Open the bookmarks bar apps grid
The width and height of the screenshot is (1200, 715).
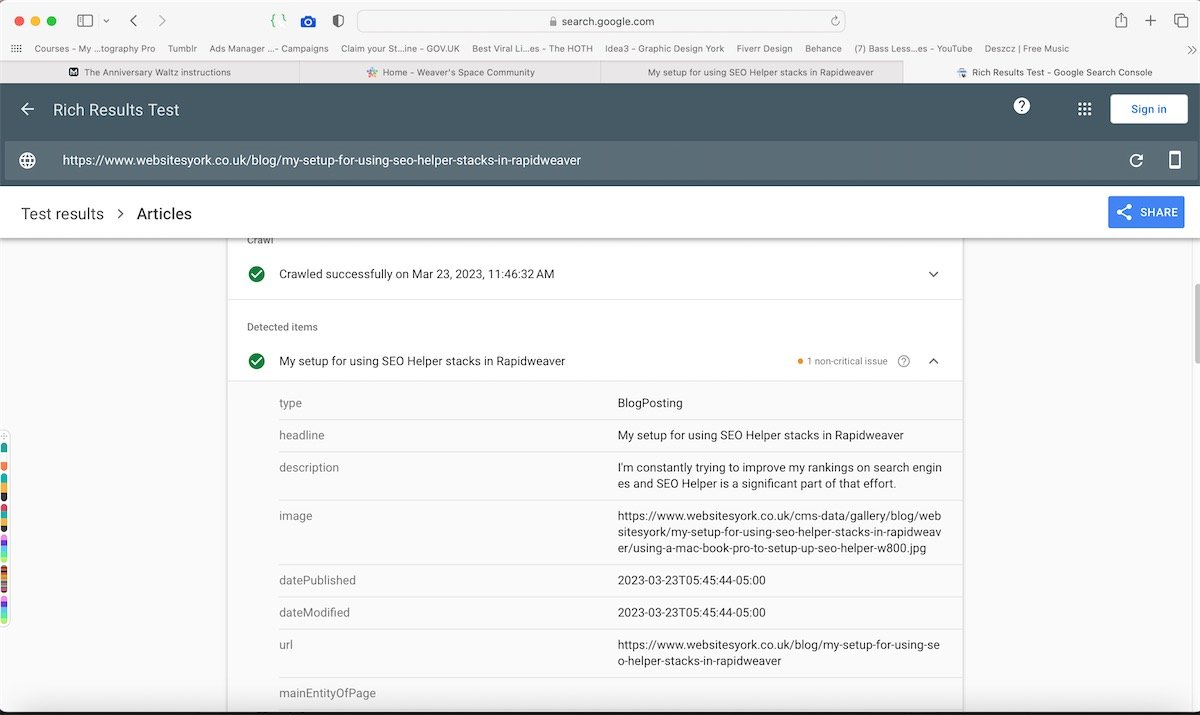16,48
